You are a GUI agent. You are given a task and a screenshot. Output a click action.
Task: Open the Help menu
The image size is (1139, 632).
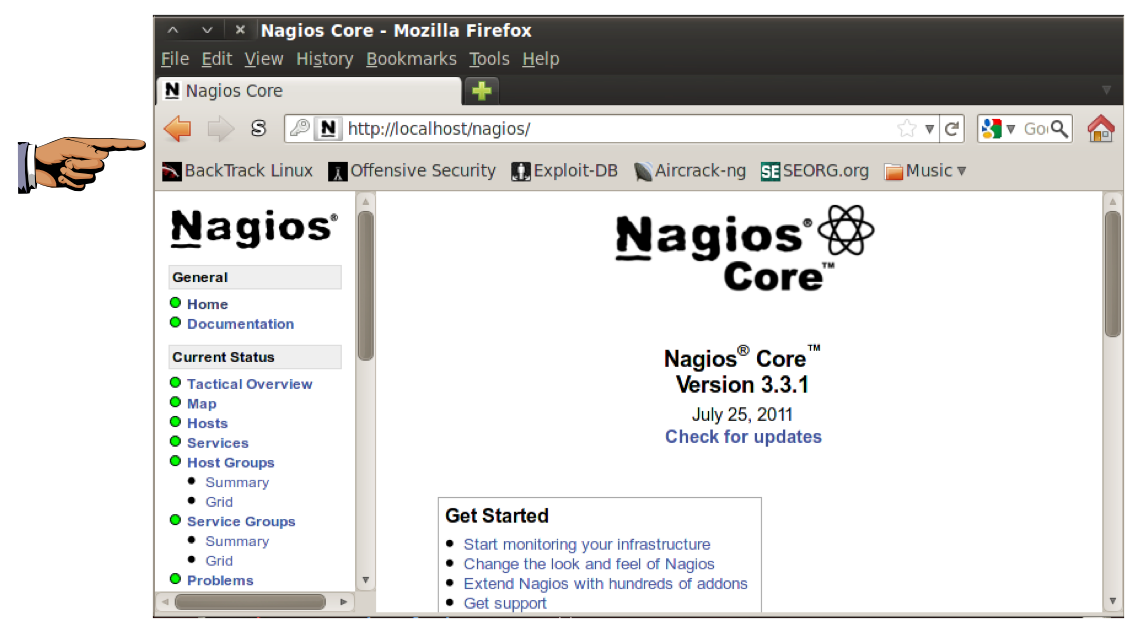(x=540, y=59)
